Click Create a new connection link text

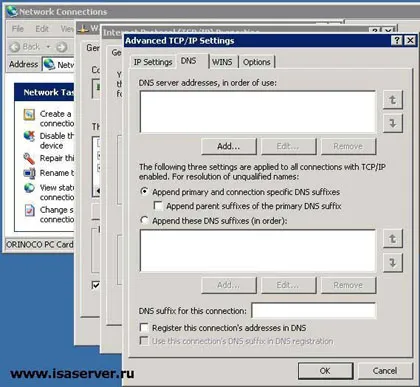[57, 119]
